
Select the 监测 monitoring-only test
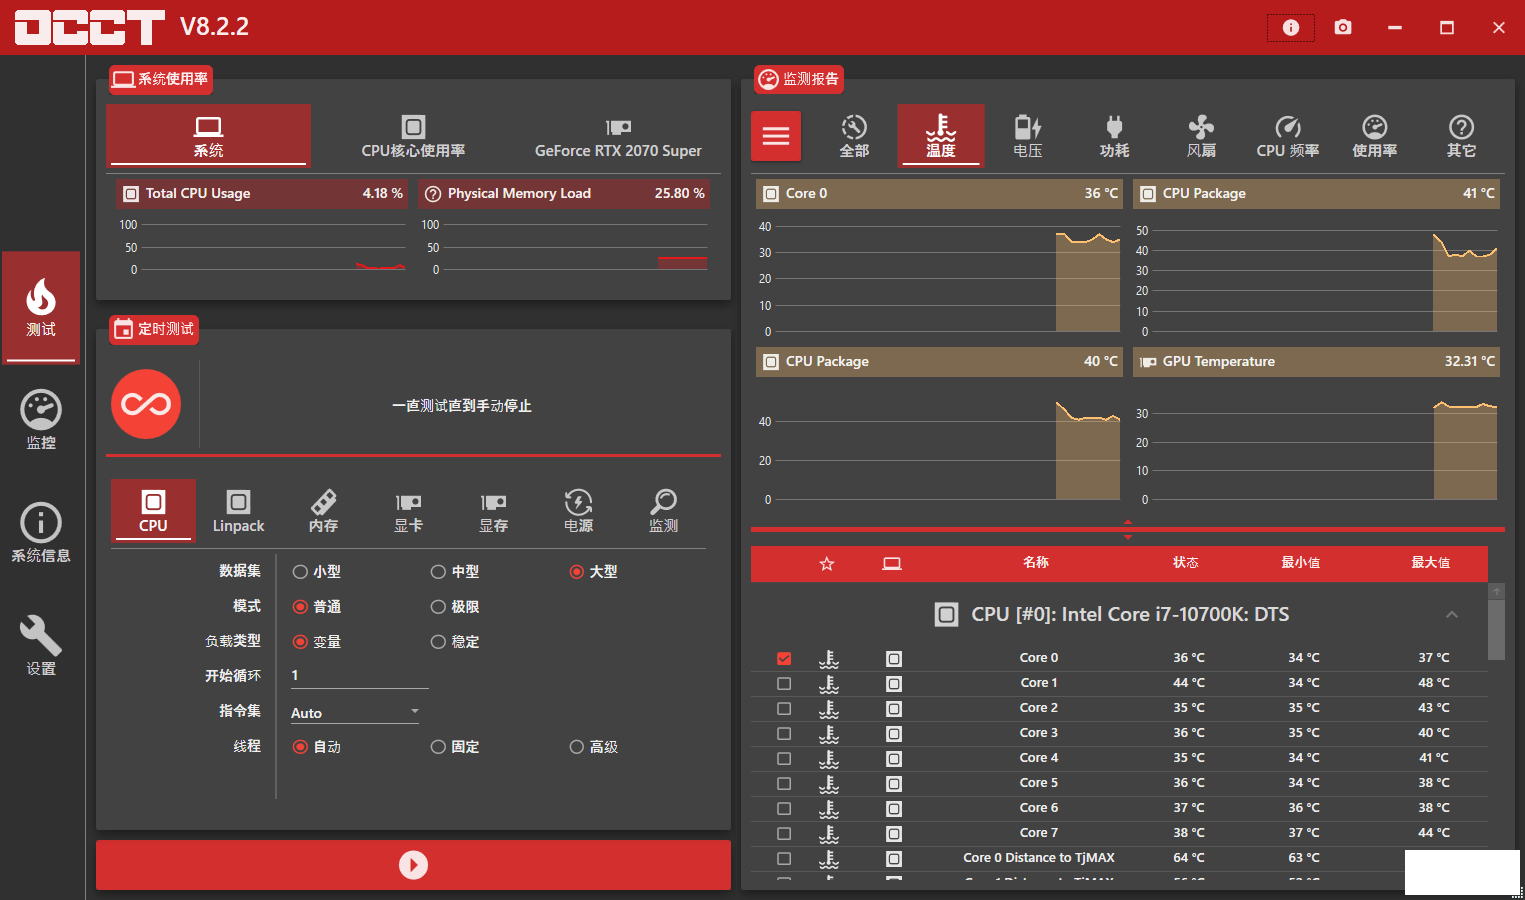(663, 511)
